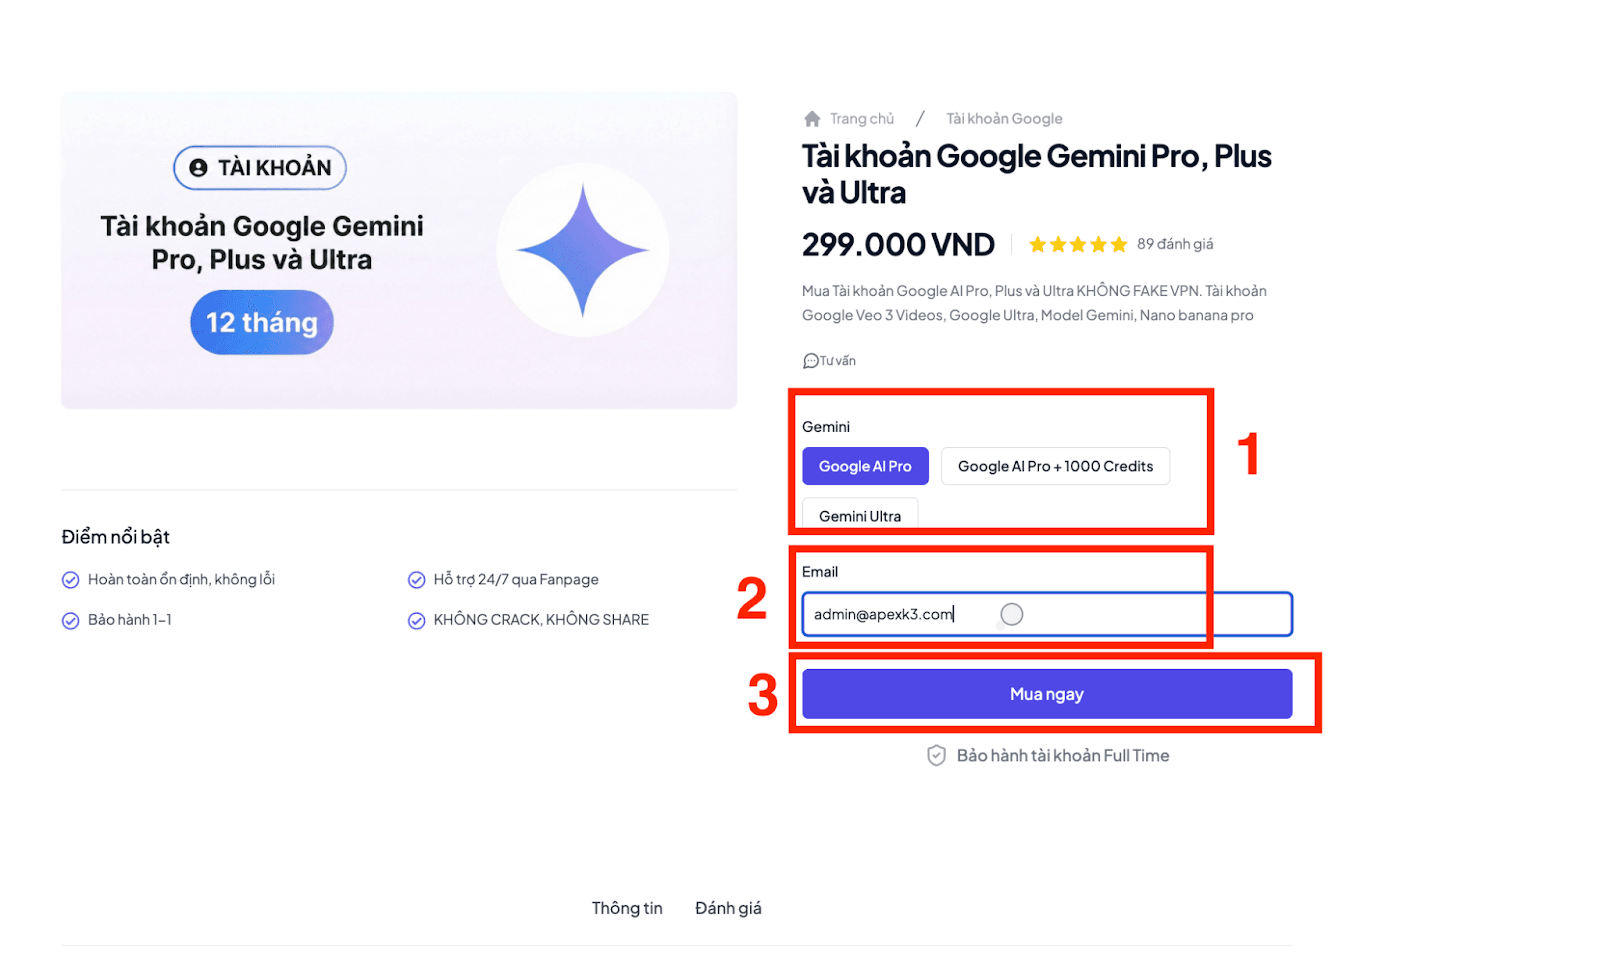Click the shield warranty icon
Viewport: 1600px width, 972px height.
(936, 756)
